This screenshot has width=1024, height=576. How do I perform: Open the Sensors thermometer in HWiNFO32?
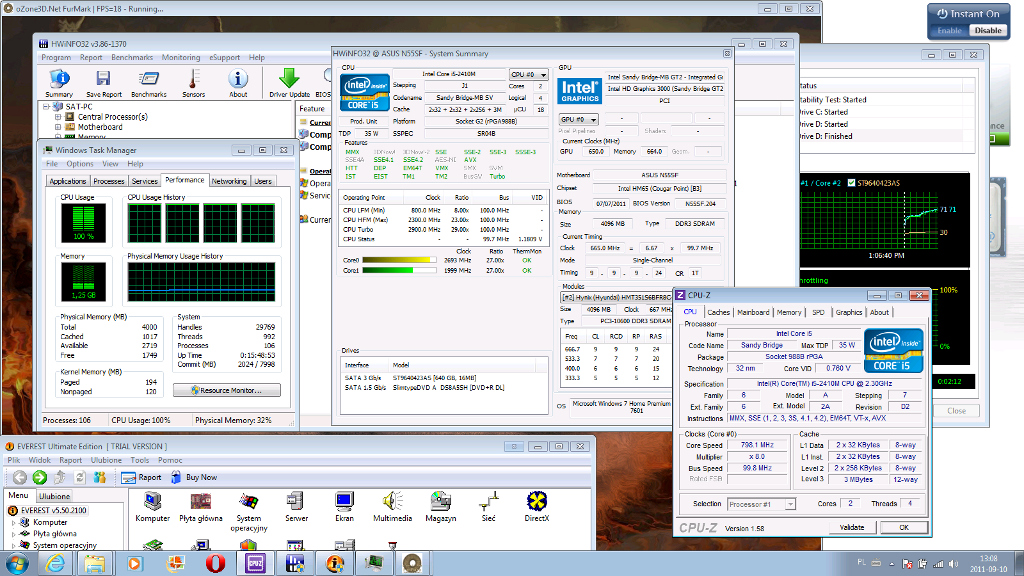pyautogui.click(x=193, y=84)
